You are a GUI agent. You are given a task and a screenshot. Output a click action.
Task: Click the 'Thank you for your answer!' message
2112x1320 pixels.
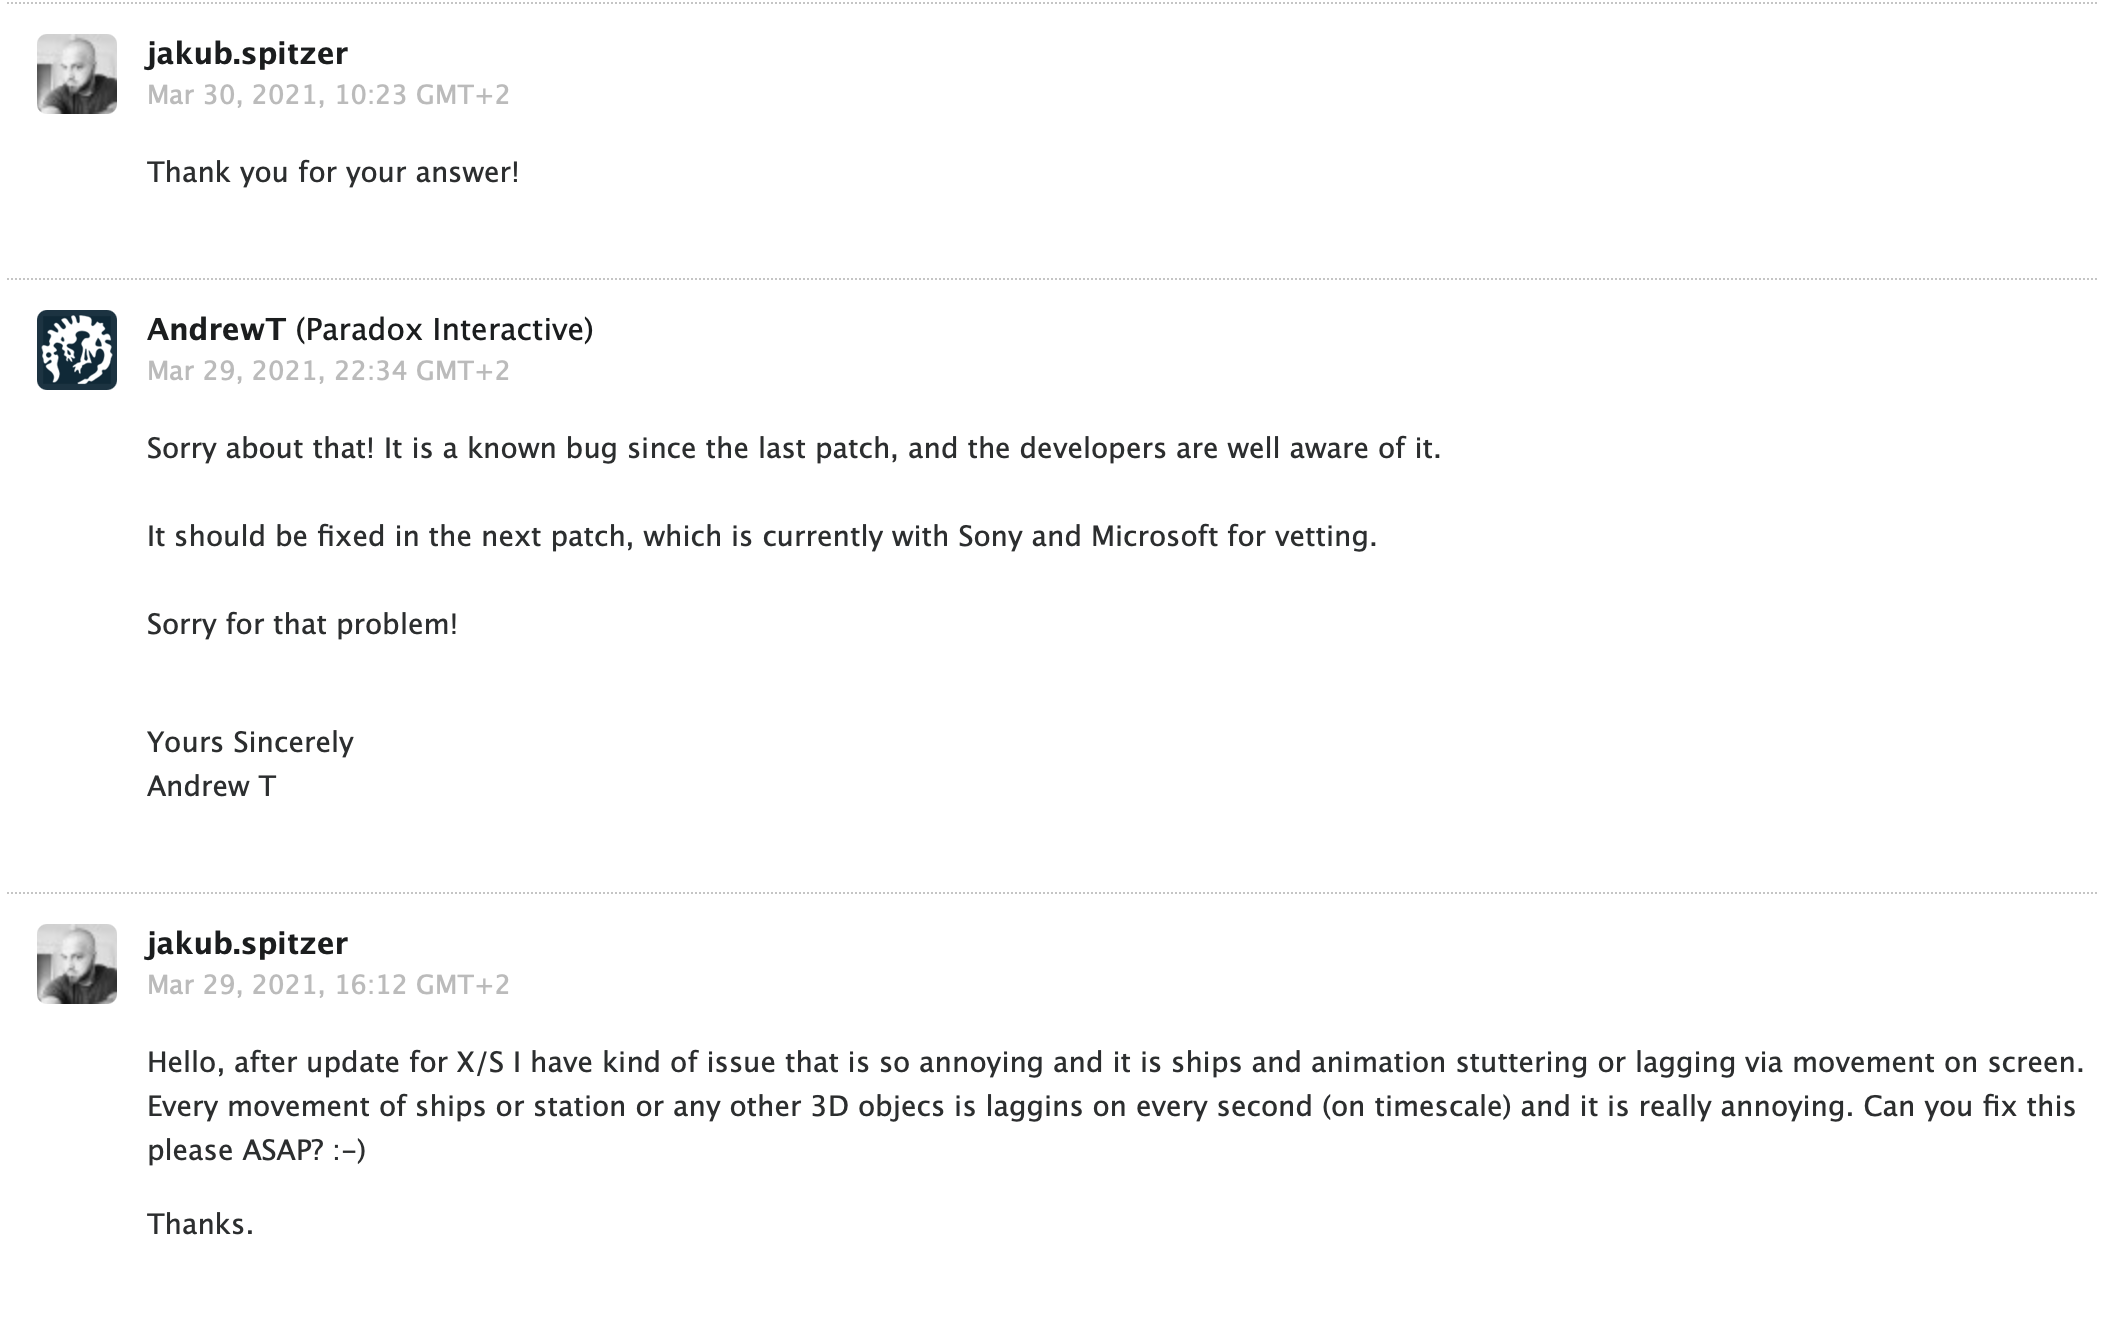pyautogui.click(x=333, y=172)
